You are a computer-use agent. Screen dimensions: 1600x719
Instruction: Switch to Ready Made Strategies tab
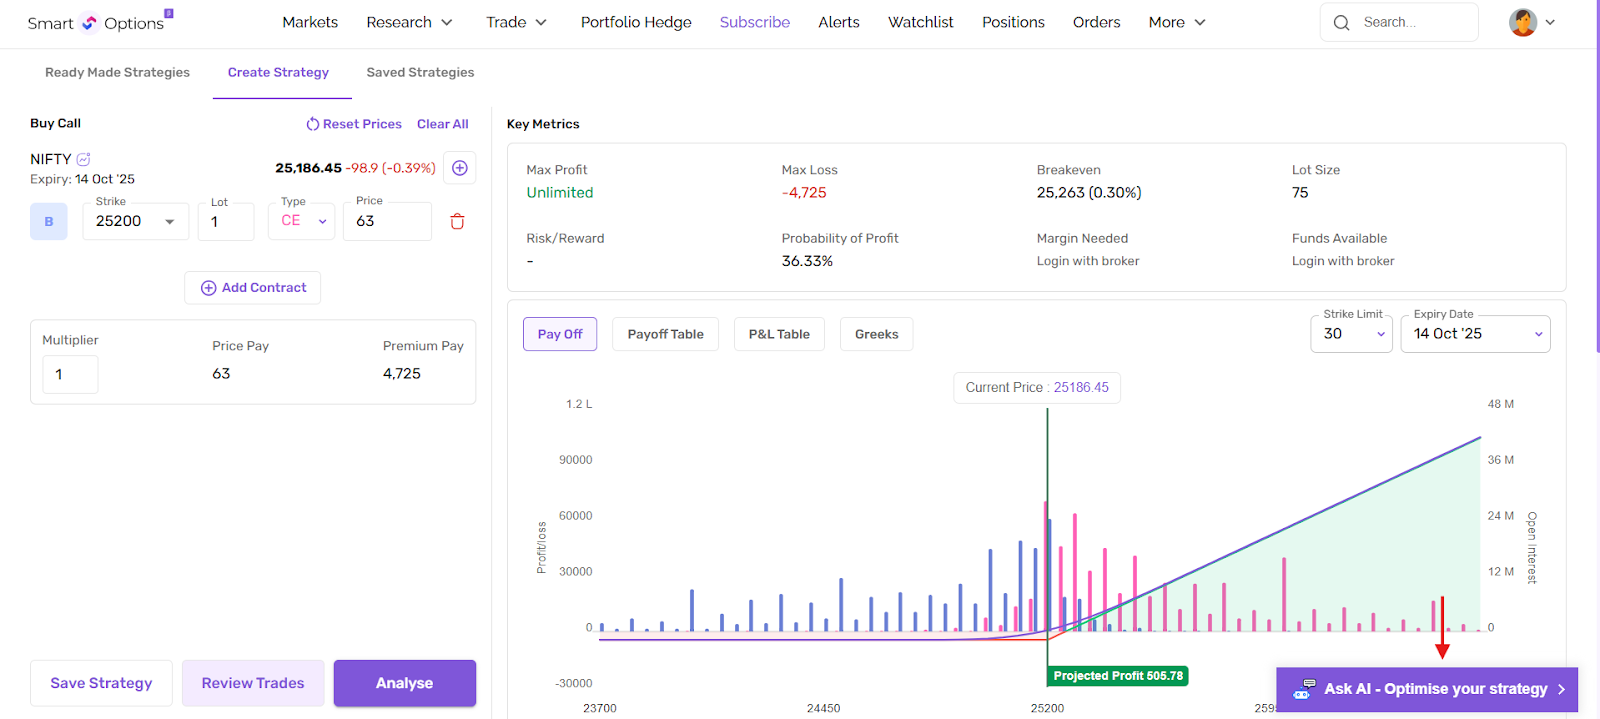tap(117, 72)
